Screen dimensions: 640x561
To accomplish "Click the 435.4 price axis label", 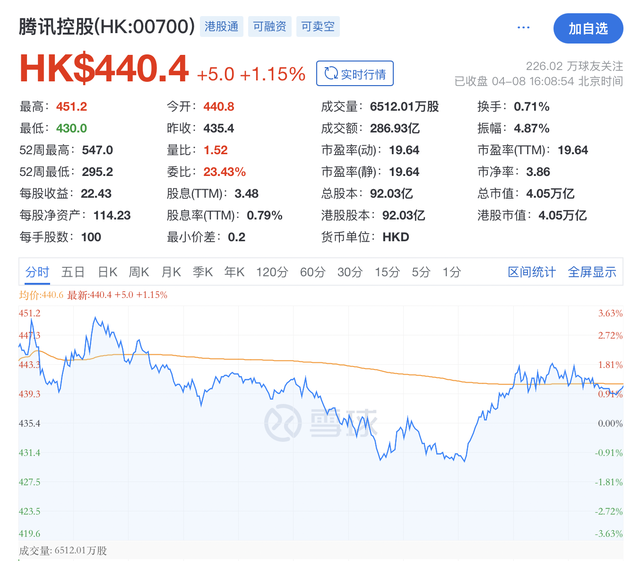I will pyautogui.click(x=29, y=423).
